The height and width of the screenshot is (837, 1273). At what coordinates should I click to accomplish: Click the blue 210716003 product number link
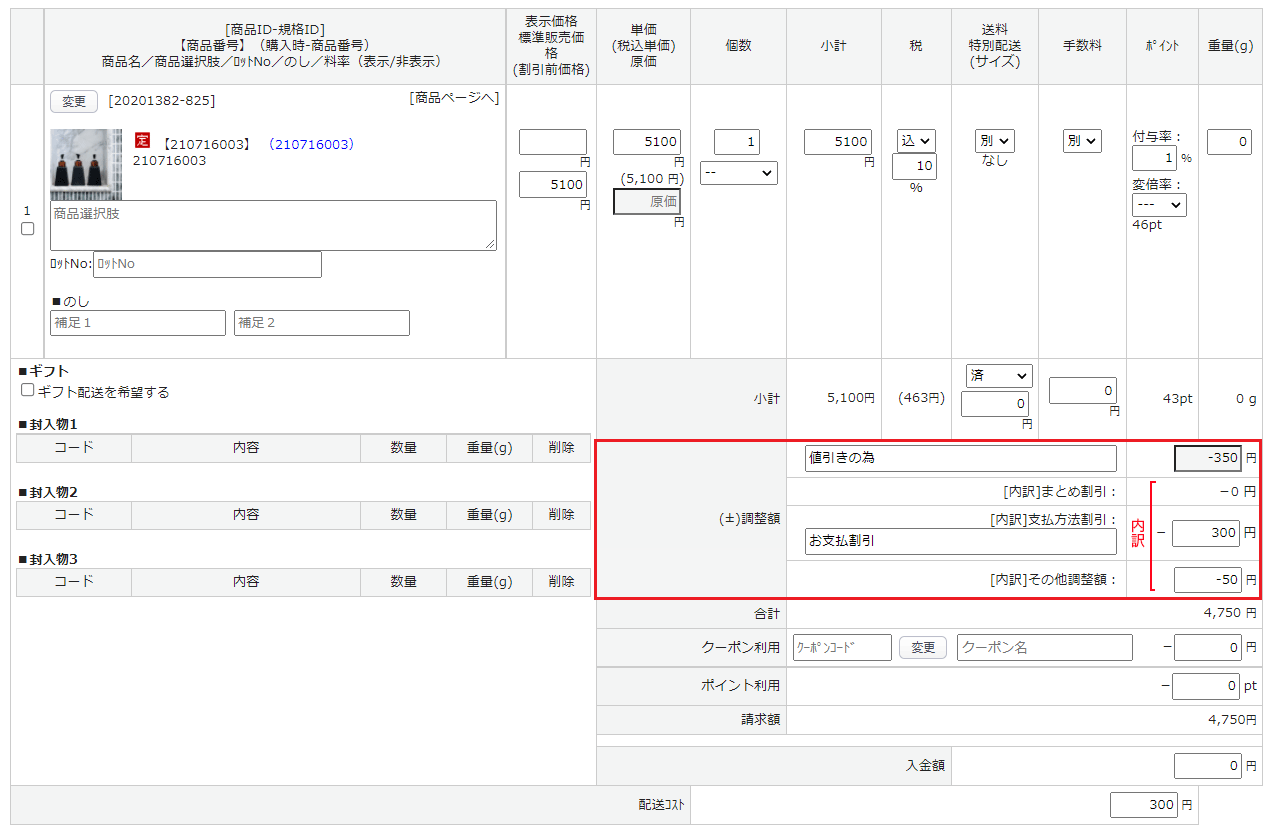(x=311, y=144)
